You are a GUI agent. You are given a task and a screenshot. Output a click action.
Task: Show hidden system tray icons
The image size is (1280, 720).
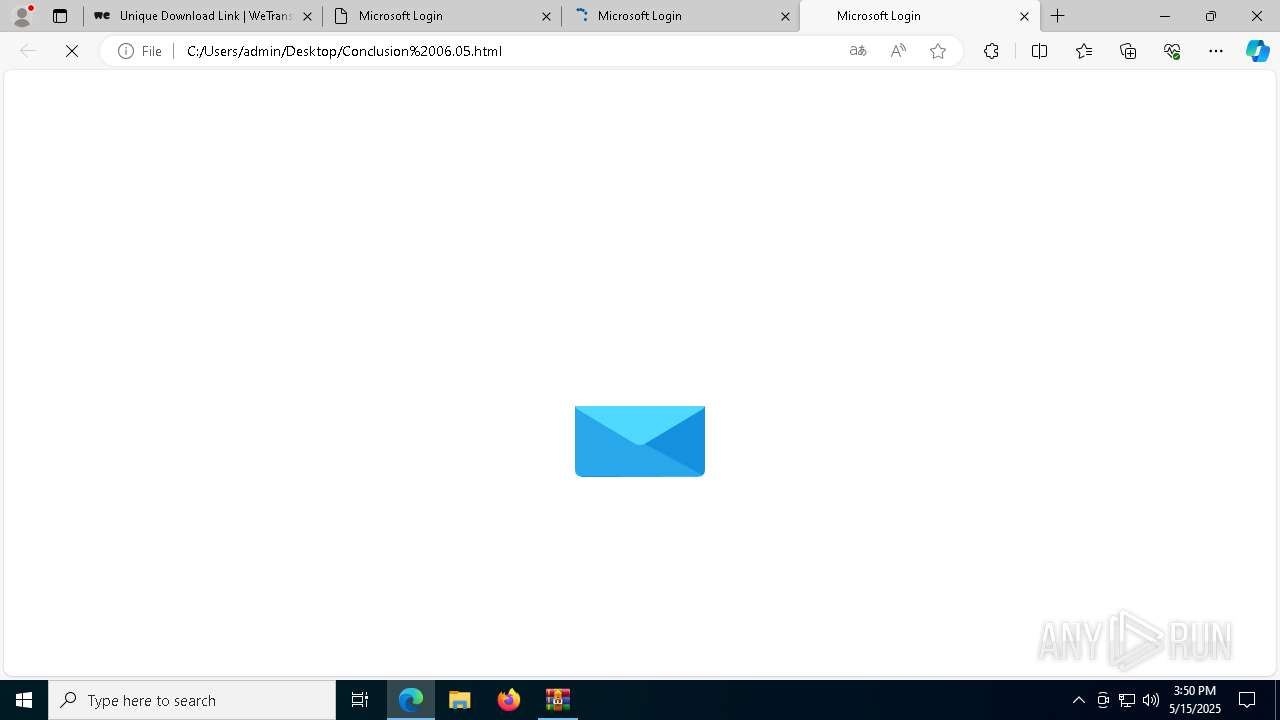pos(1078,700)
